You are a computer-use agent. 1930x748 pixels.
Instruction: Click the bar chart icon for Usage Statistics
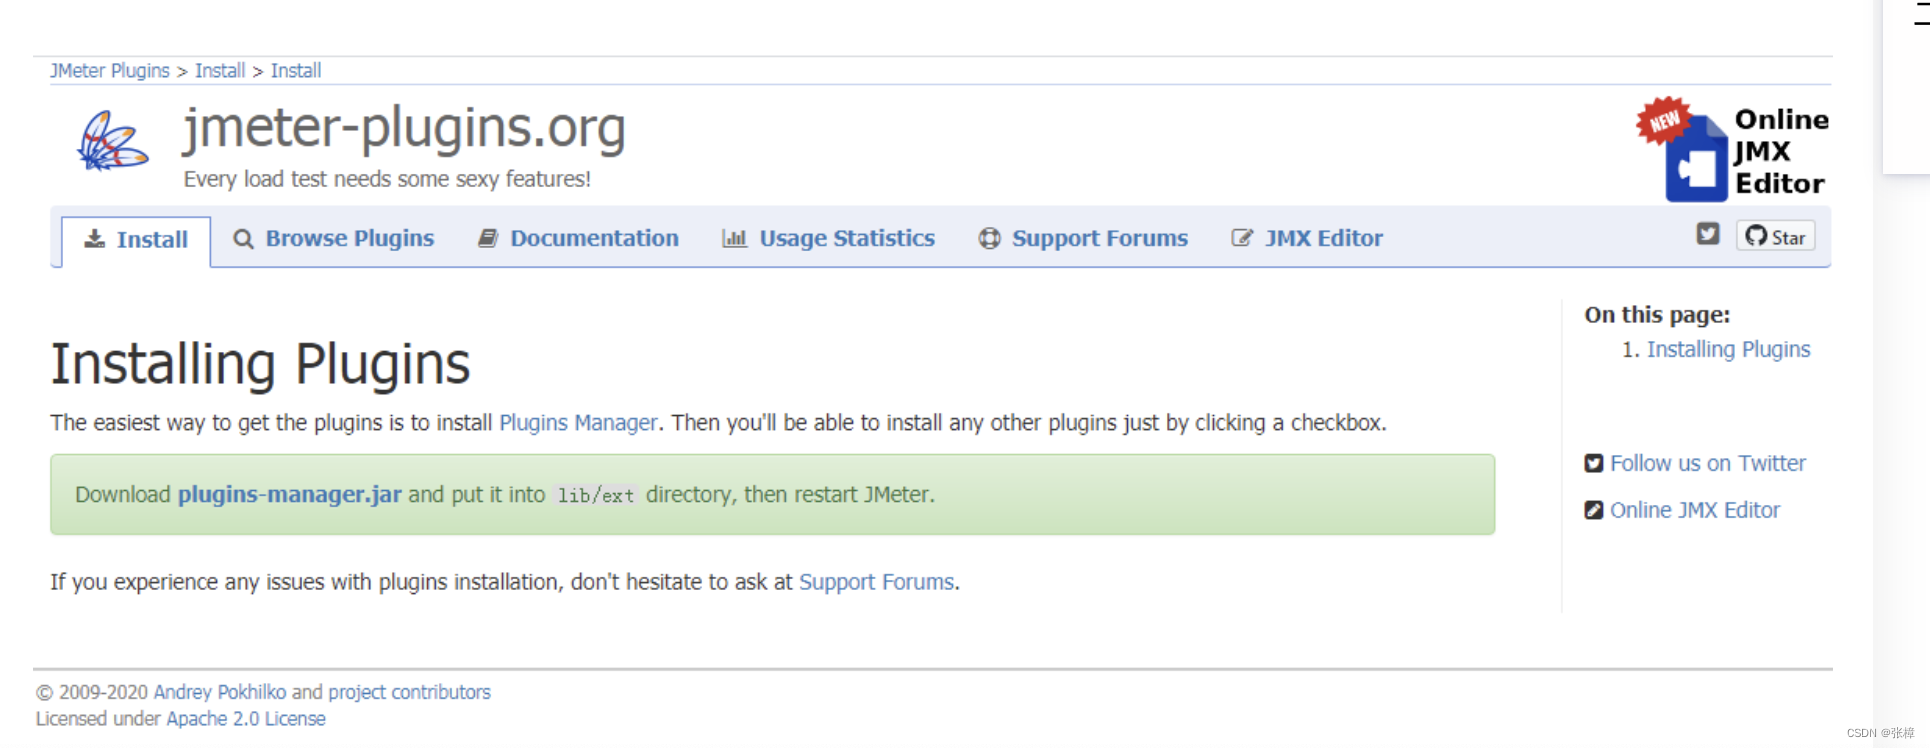pos(734,238)
